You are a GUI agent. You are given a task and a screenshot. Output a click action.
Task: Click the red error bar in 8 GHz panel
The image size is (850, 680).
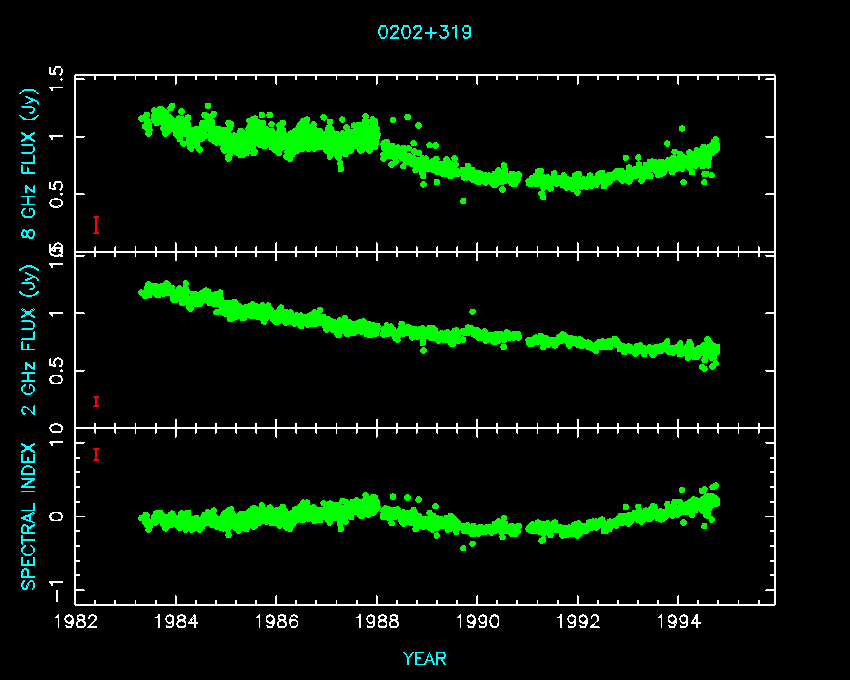(96, 225)
